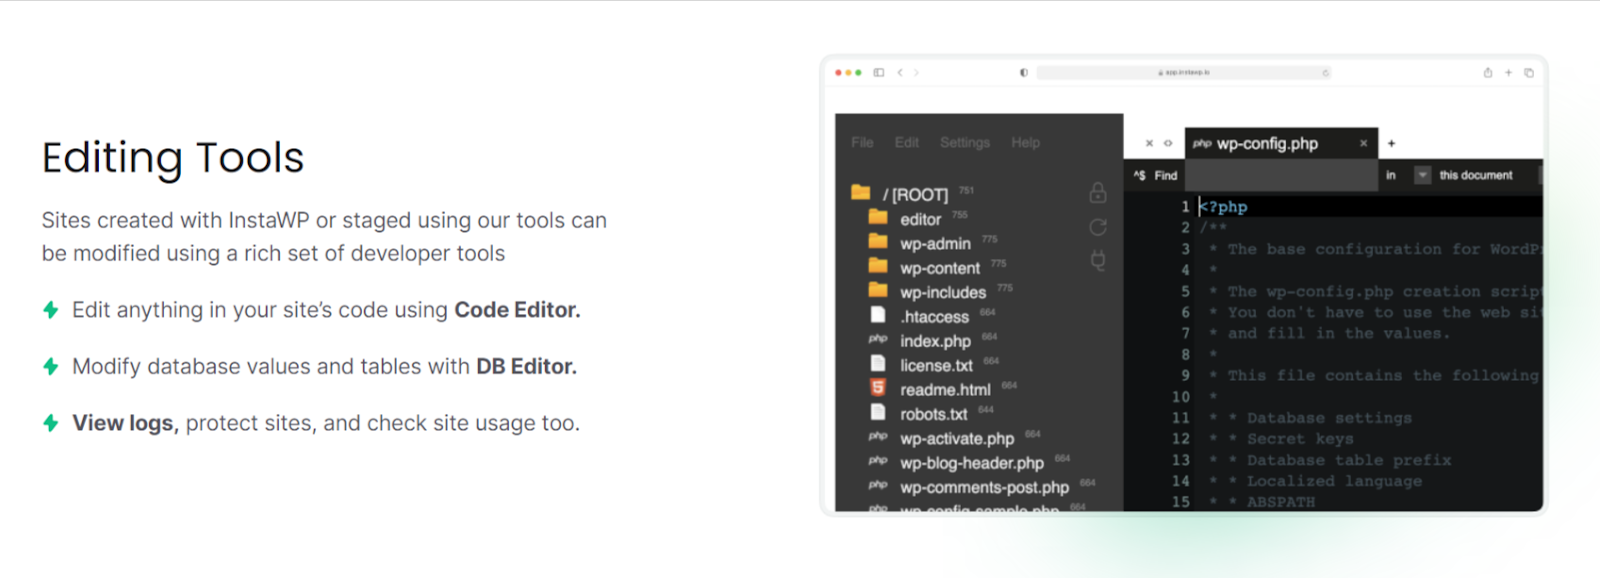1600x578 pixels.
Task: Click the php icon beside wp-blog-header.php
Action: (878, 461)
